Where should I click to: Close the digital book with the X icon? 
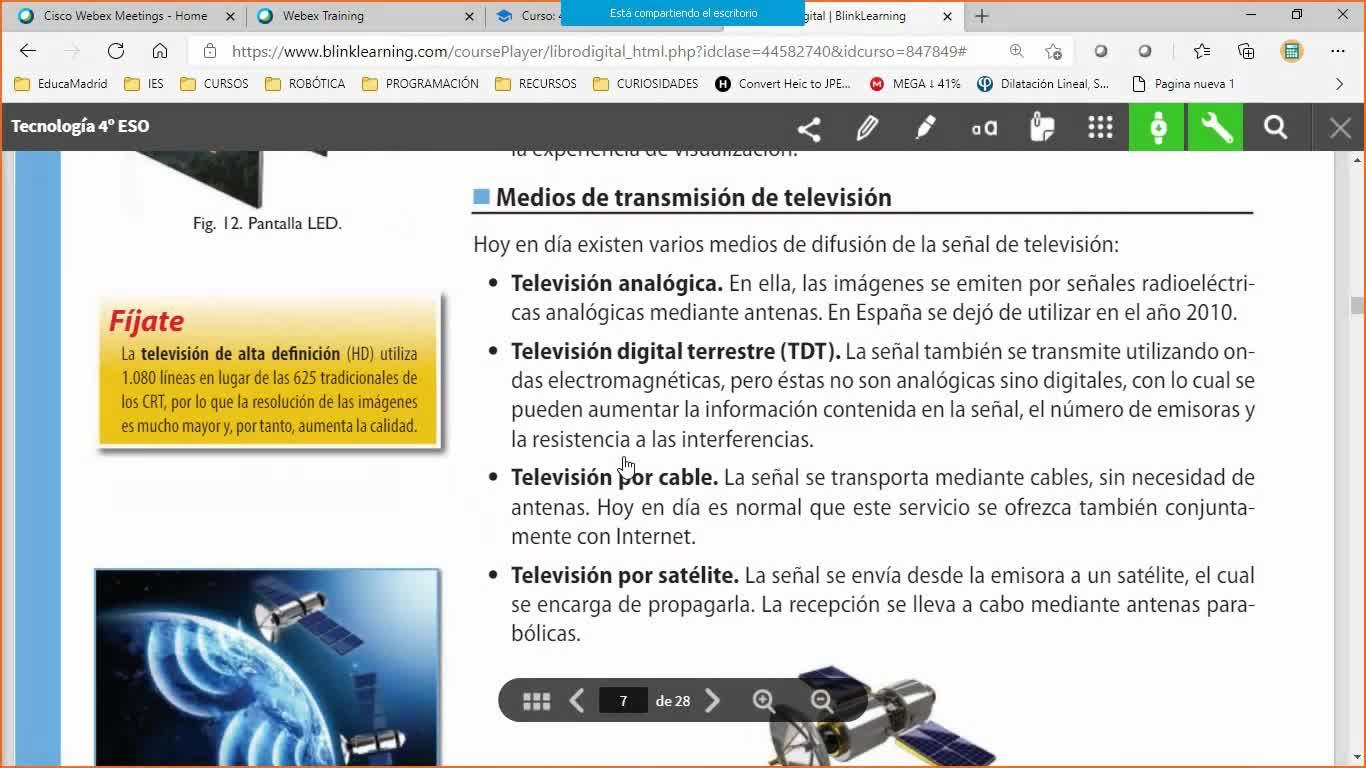(1340, 127)
